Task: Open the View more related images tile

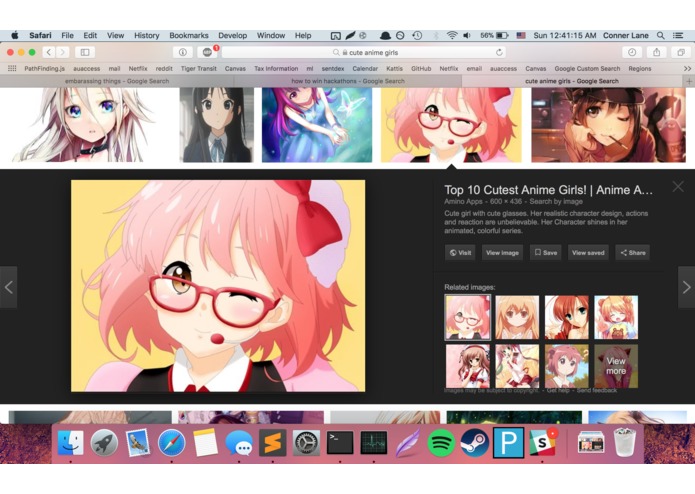Action: point(616,366)
